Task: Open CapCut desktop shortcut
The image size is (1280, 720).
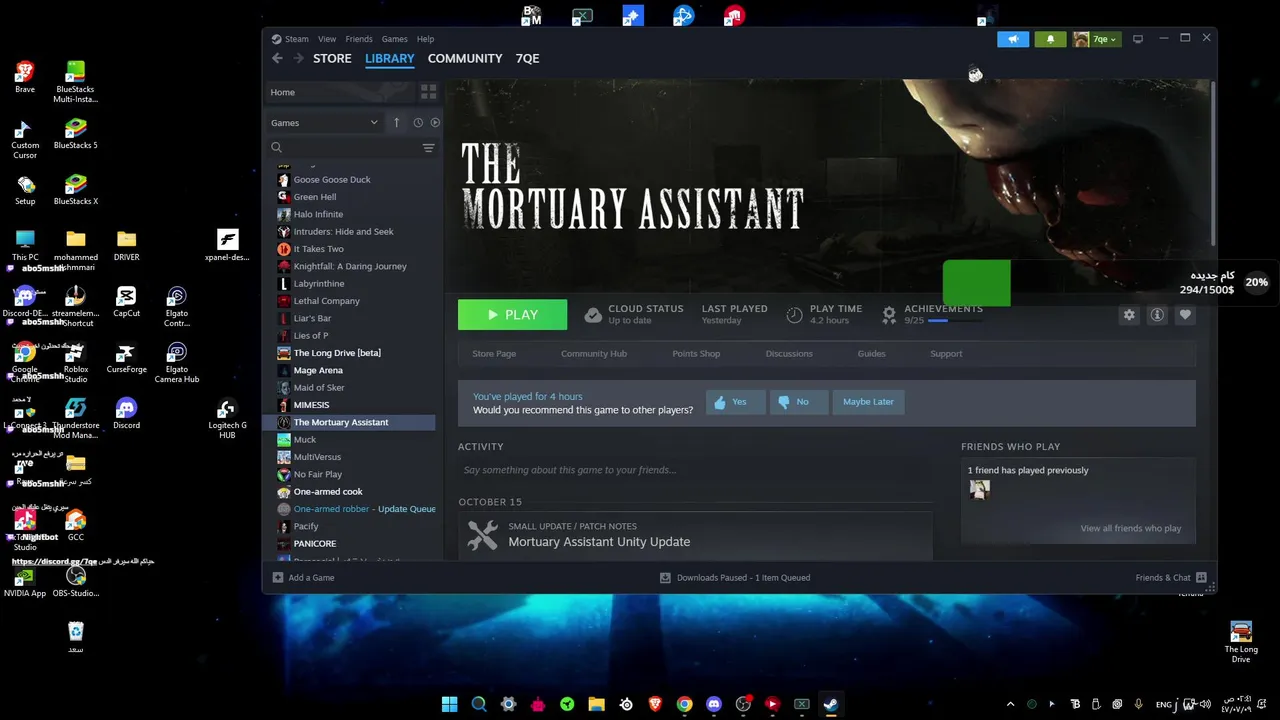Action: pos(126,302)
